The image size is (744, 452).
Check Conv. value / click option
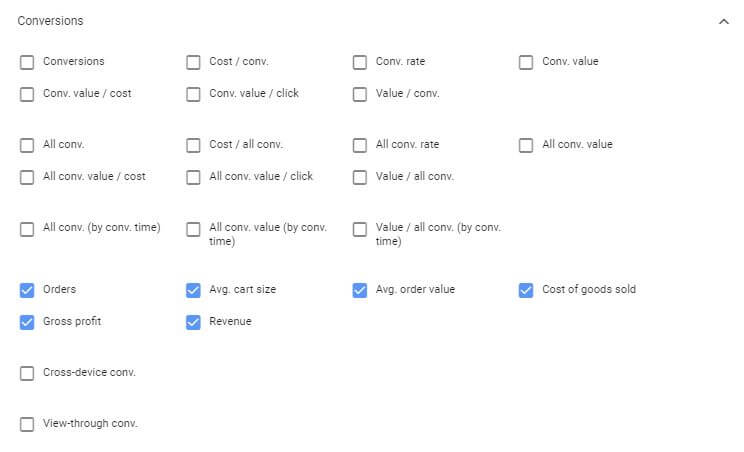pos(193,94)
